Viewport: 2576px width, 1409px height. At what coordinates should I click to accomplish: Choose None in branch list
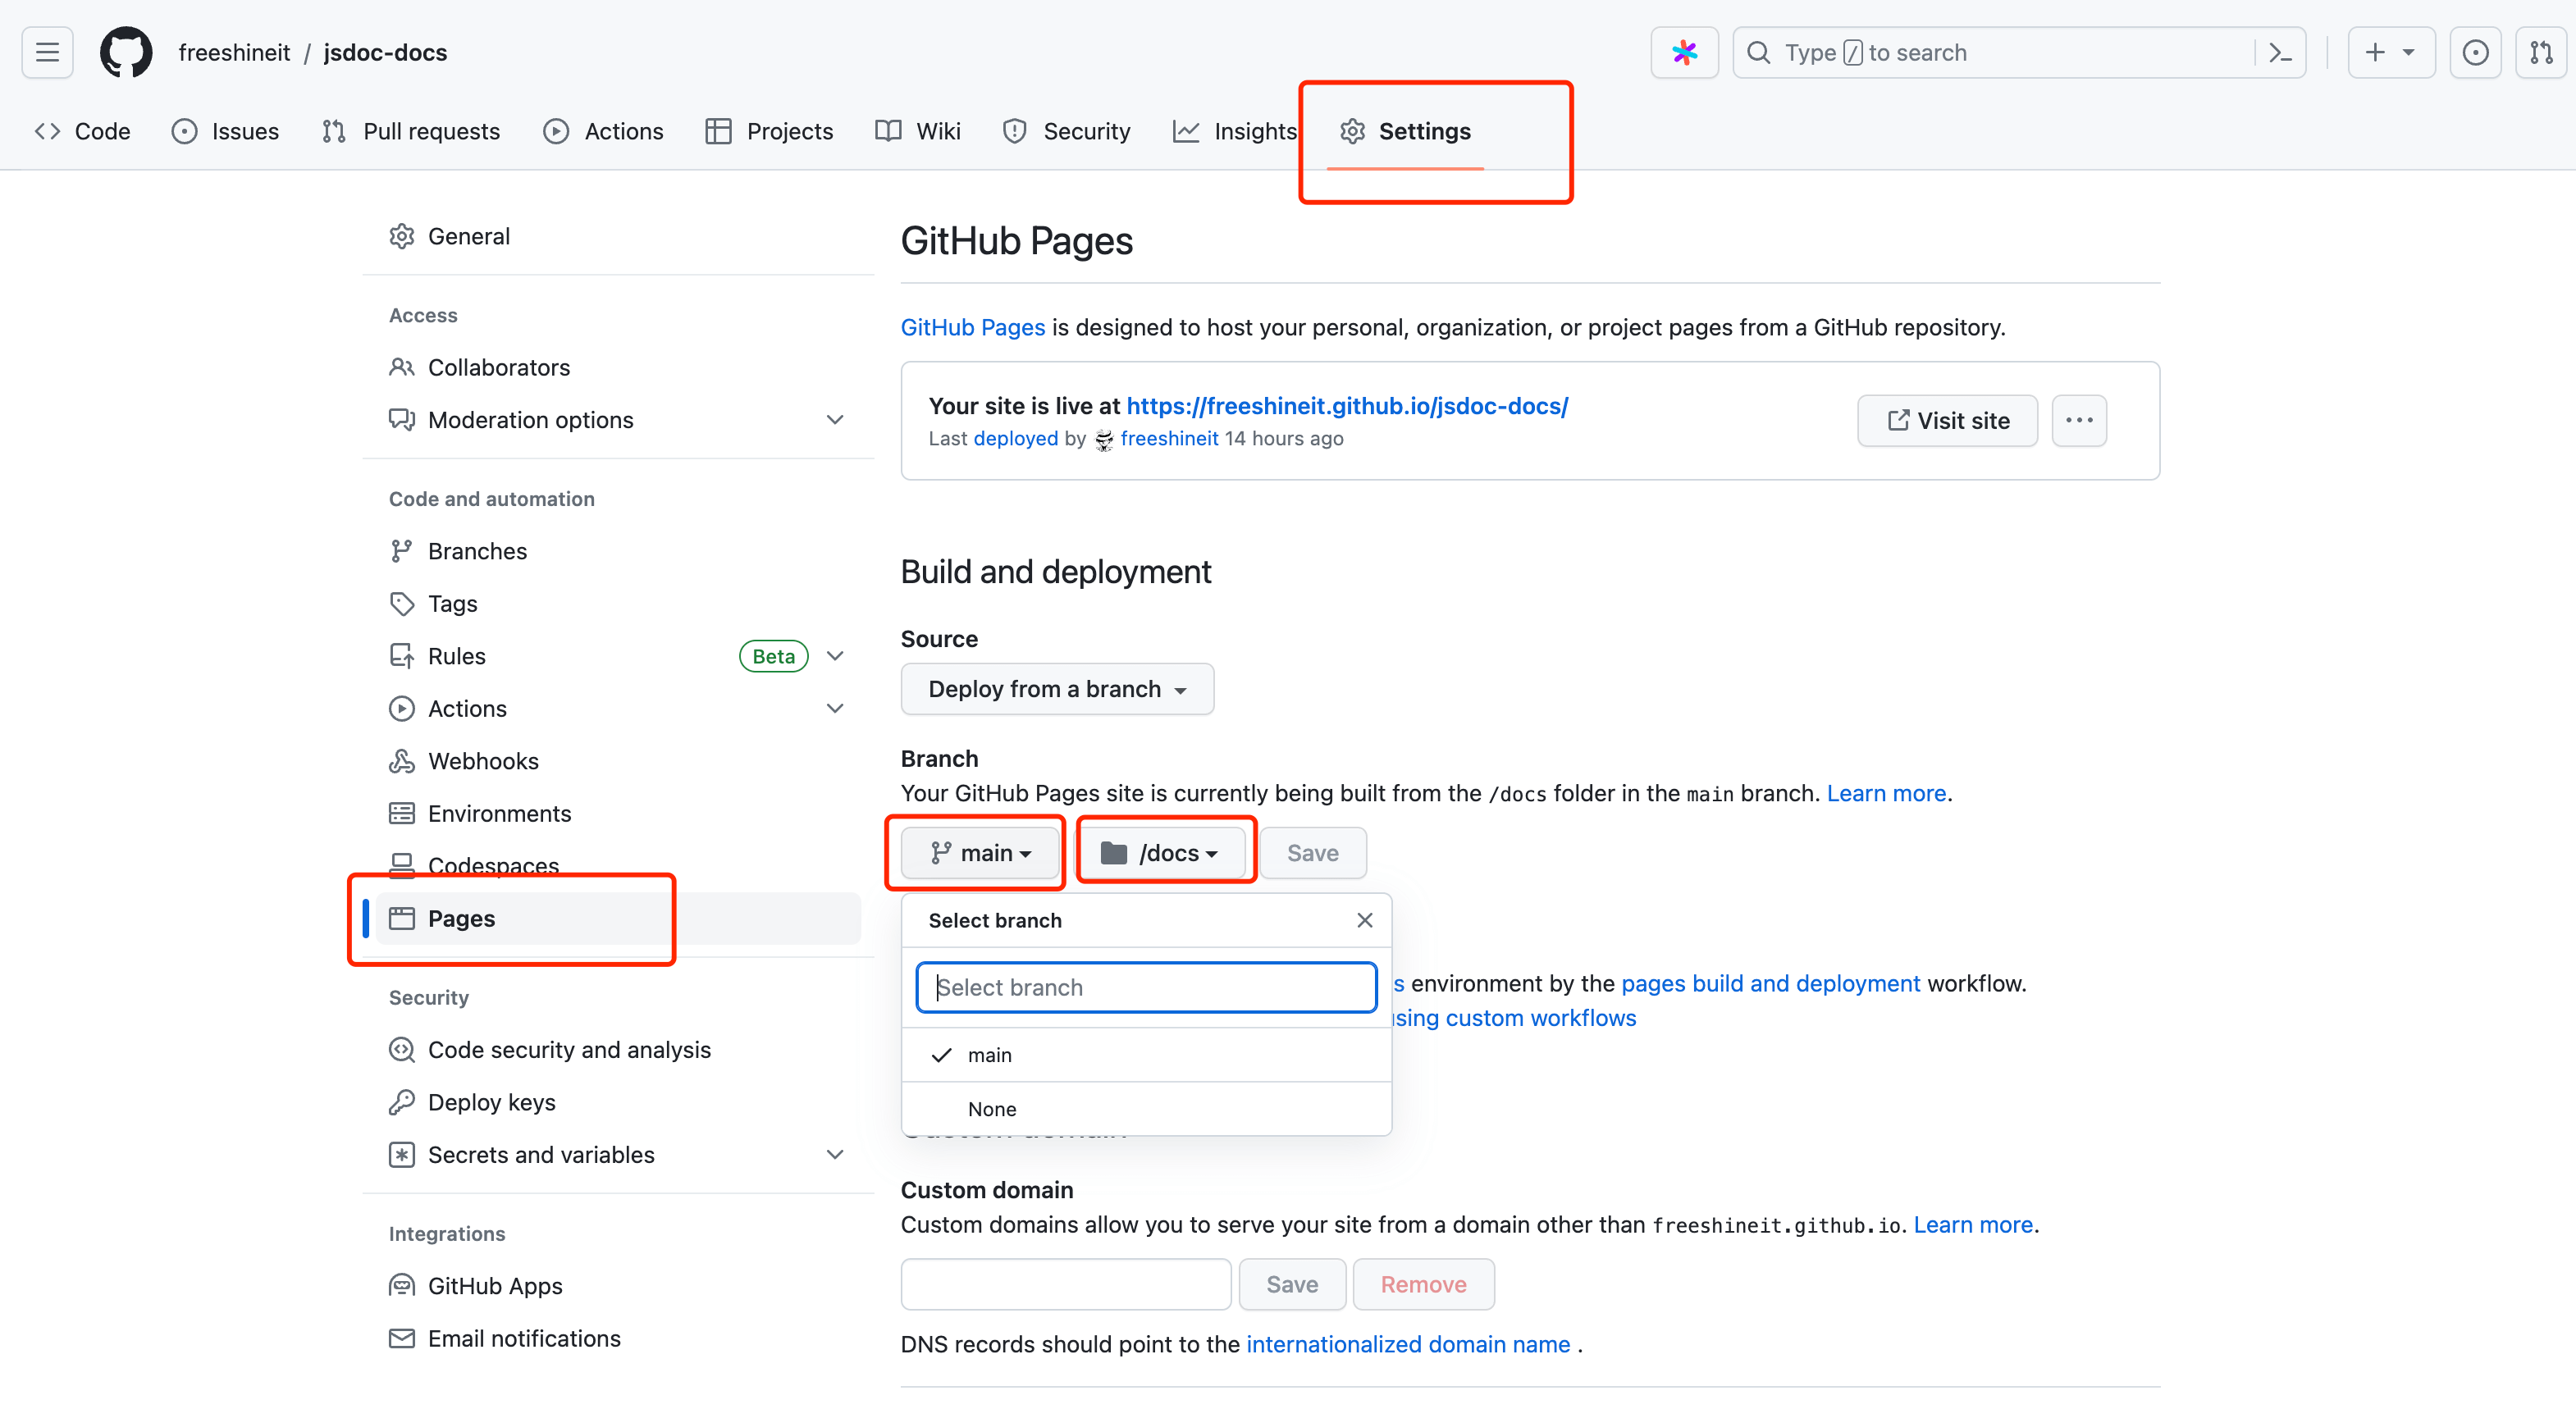pos(992,1109)
